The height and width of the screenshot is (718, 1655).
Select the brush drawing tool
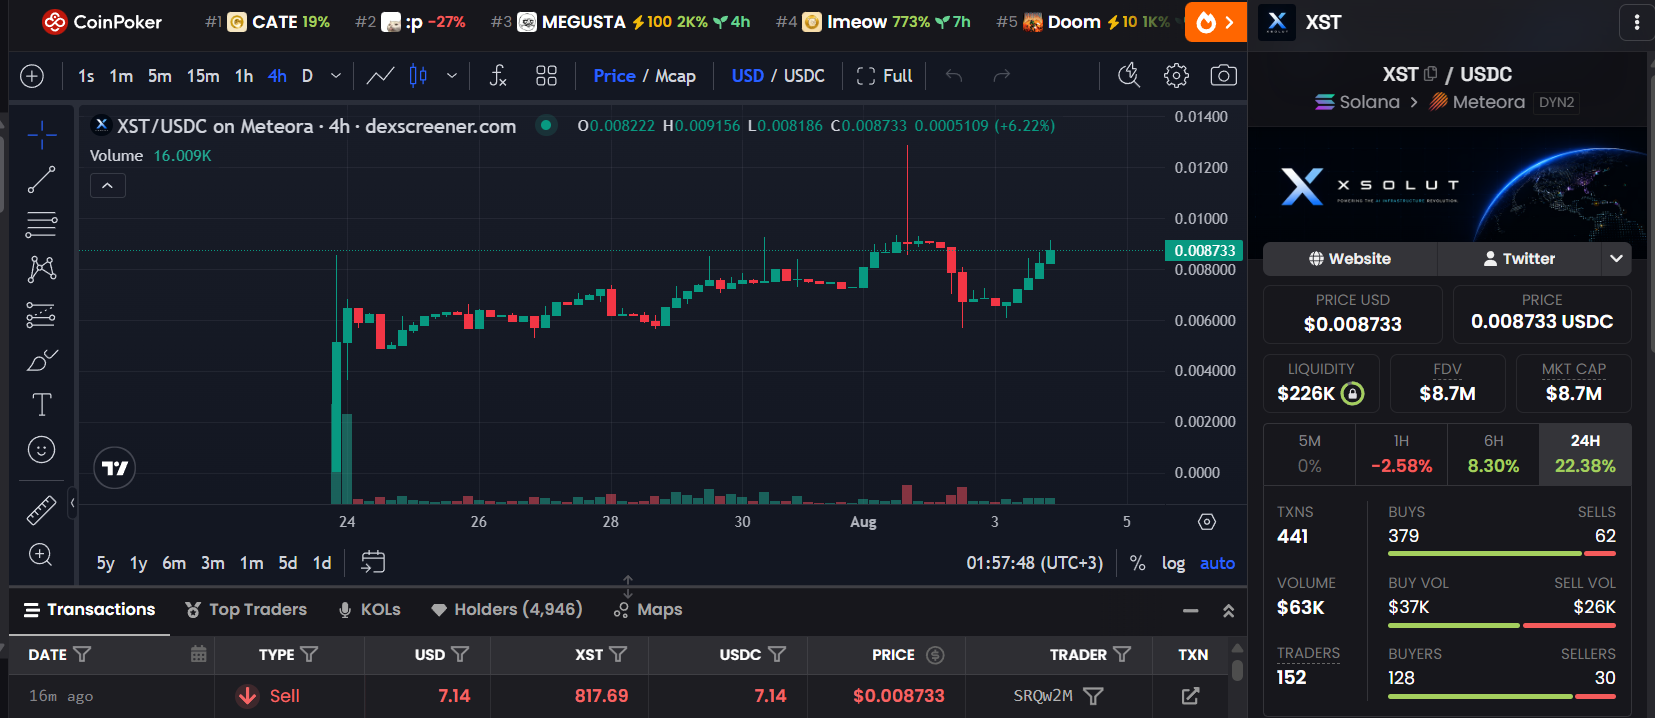pyautogui.click(x=41, y=360)
